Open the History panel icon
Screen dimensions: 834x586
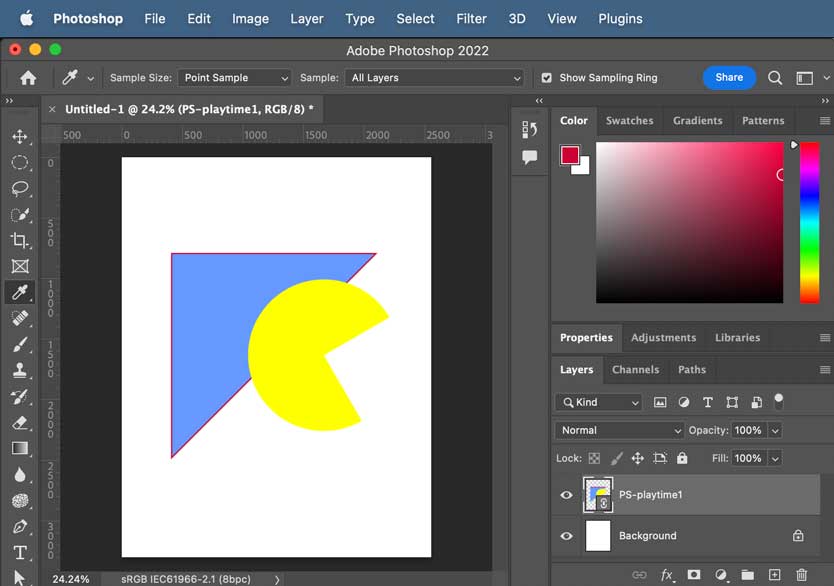pos(529,129)
